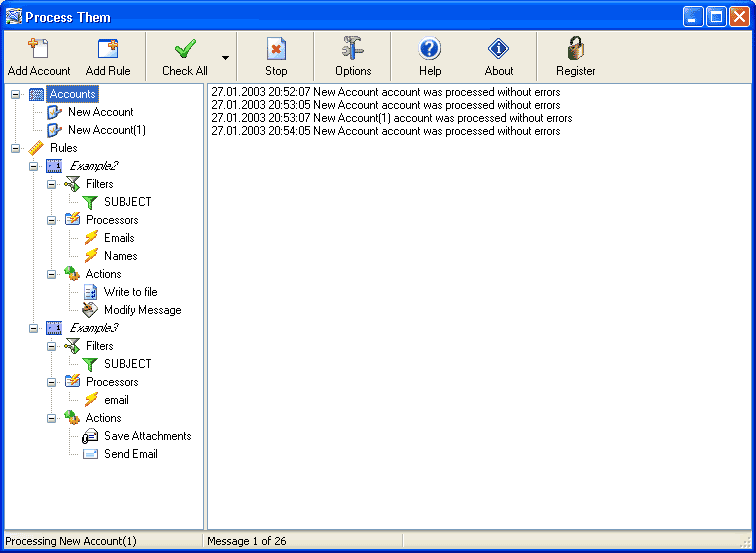Click the email lightning bolt icon
Screen dimensions: 756x553
click(91, 400)
